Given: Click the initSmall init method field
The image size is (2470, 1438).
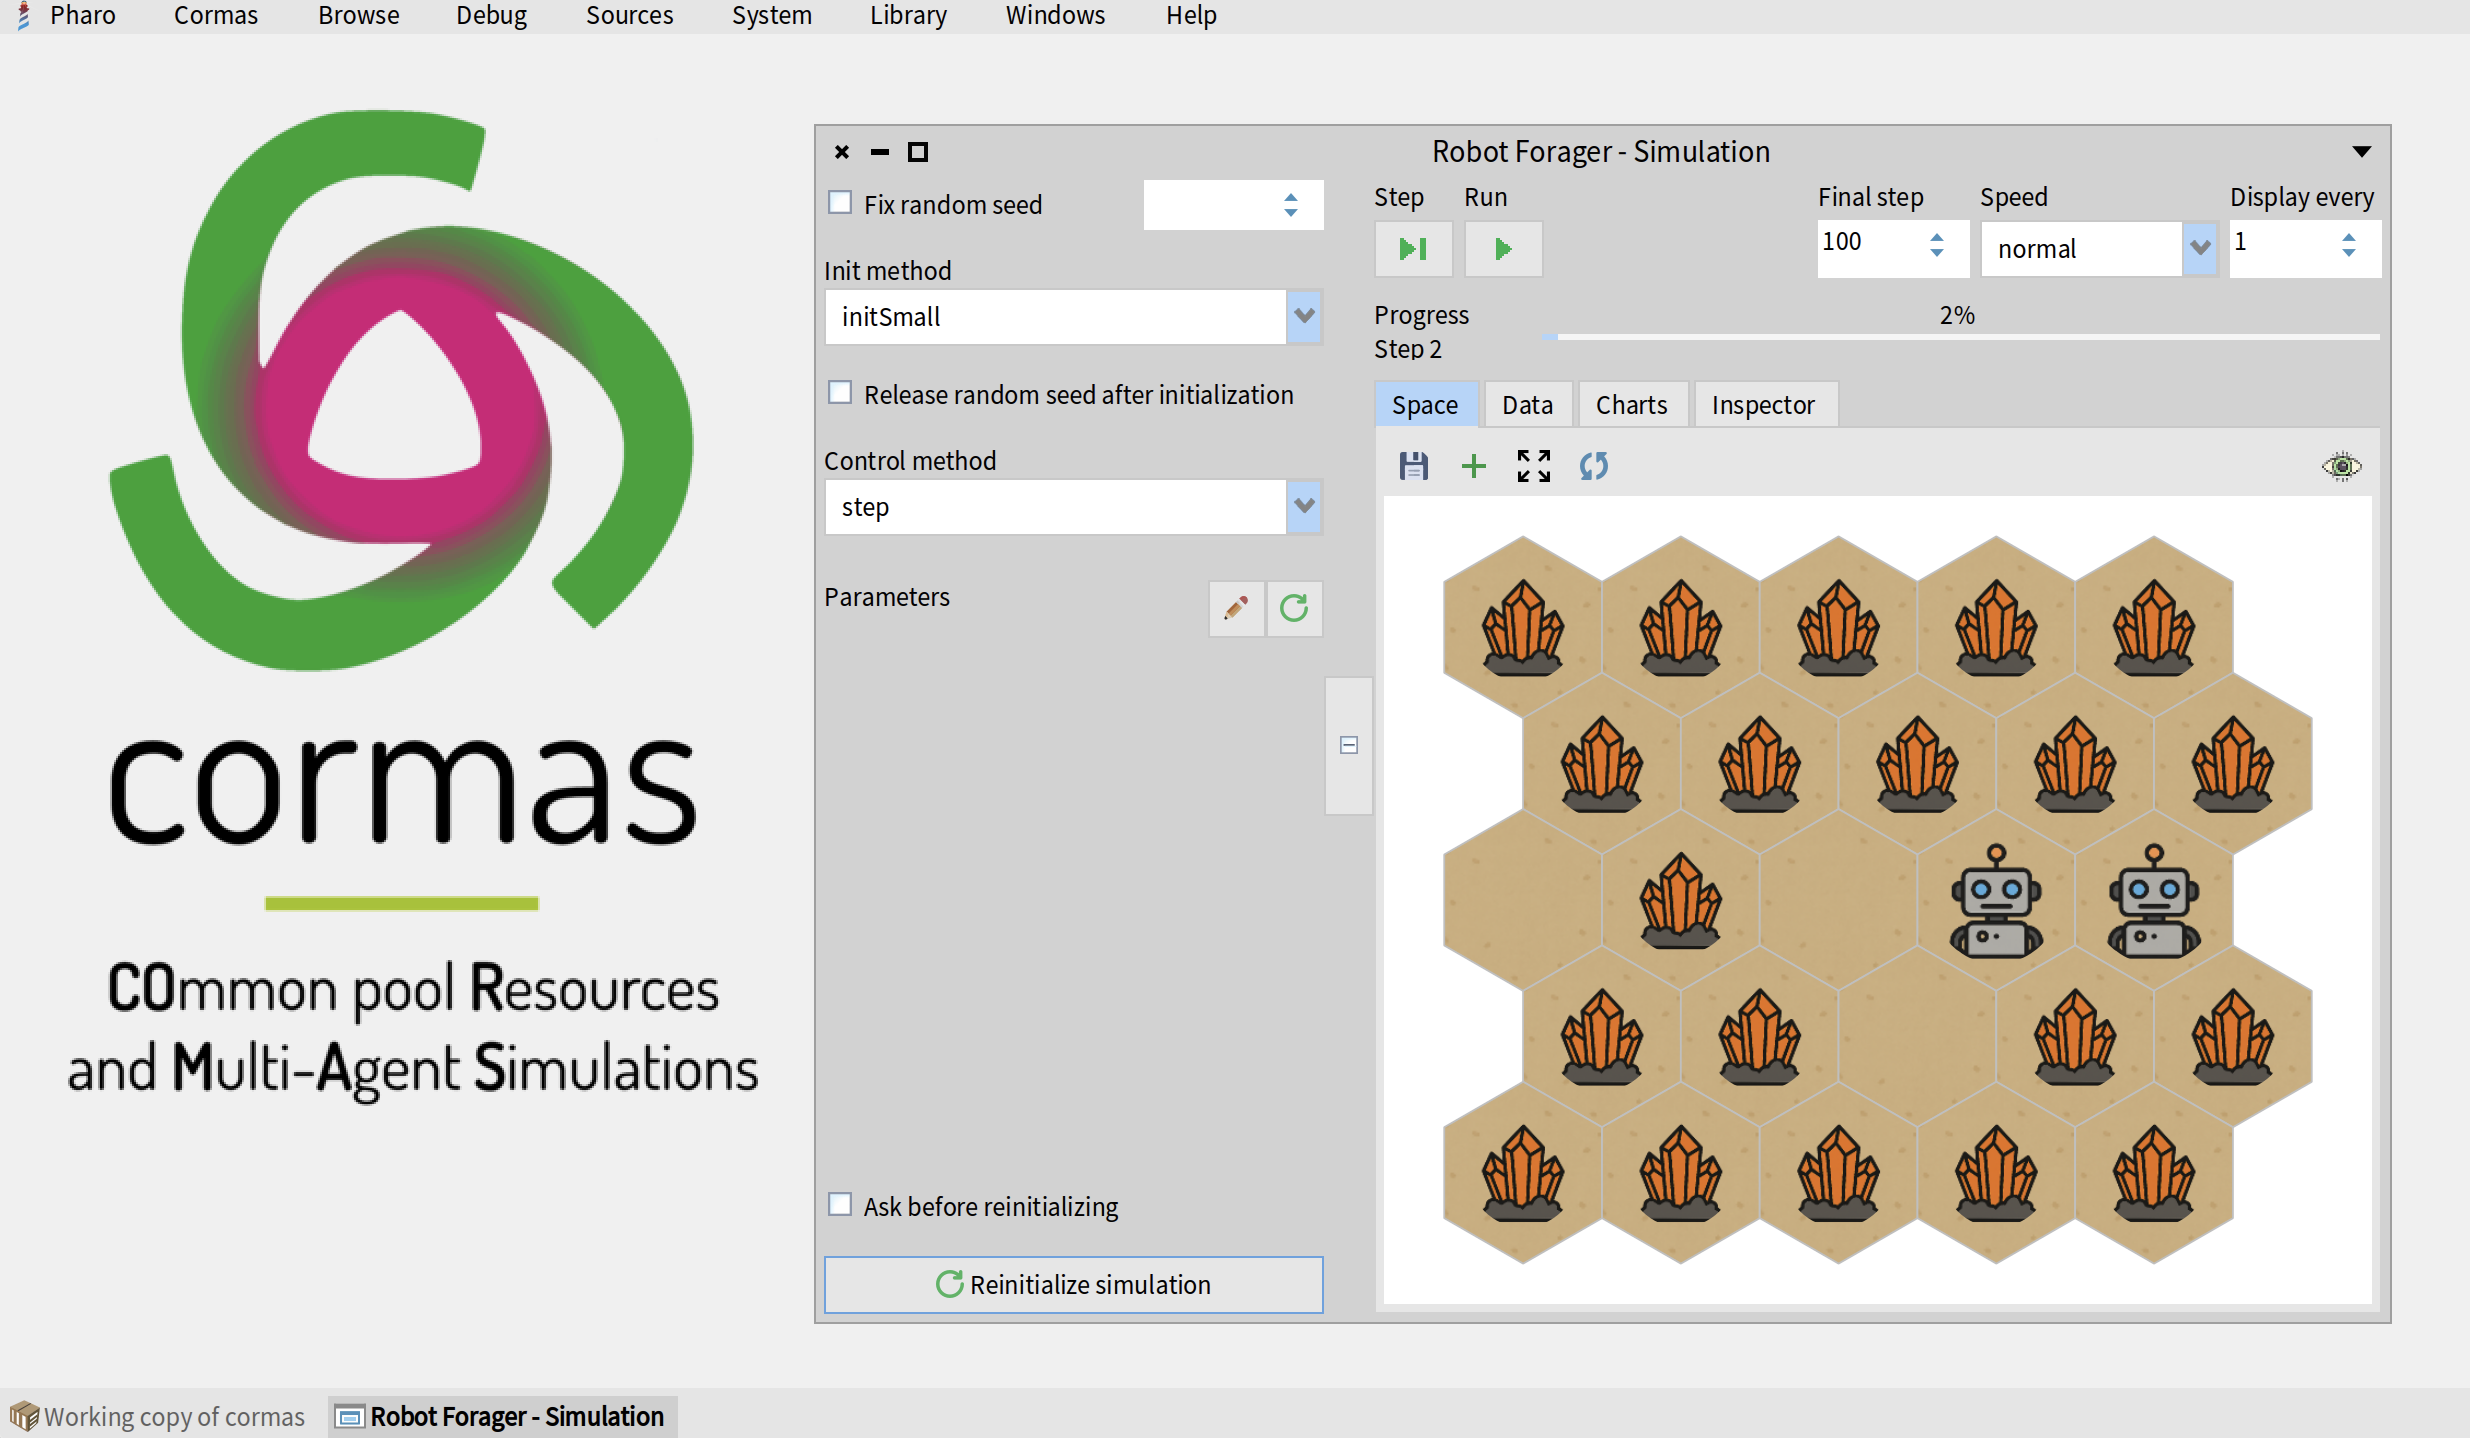Looking at the screenshot, I should point(1055,317).
